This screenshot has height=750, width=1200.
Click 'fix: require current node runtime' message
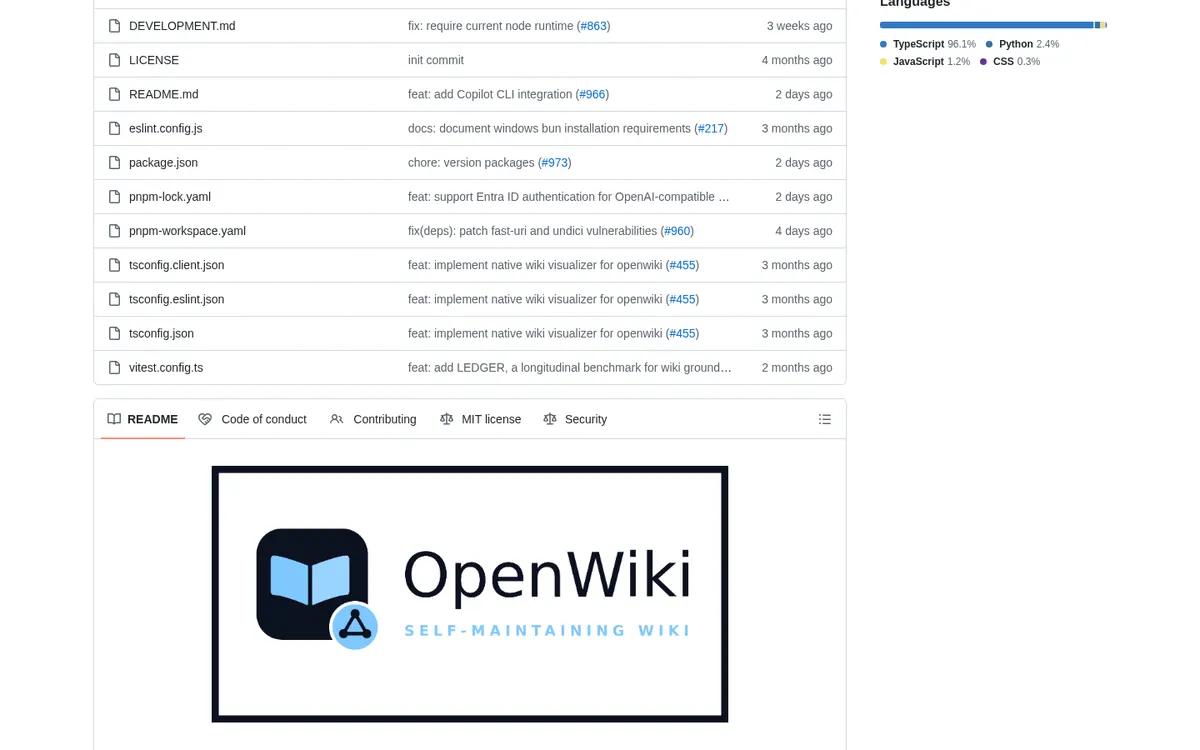pyautogui.click(x=491, y=26)
